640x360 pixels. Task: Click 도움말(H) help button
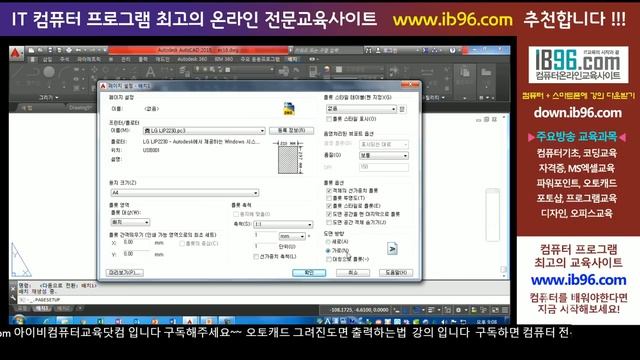coord(396,273)
